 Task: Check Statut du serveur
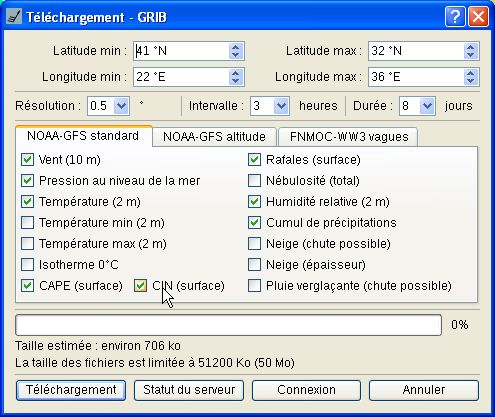click(x=189, y=390)
